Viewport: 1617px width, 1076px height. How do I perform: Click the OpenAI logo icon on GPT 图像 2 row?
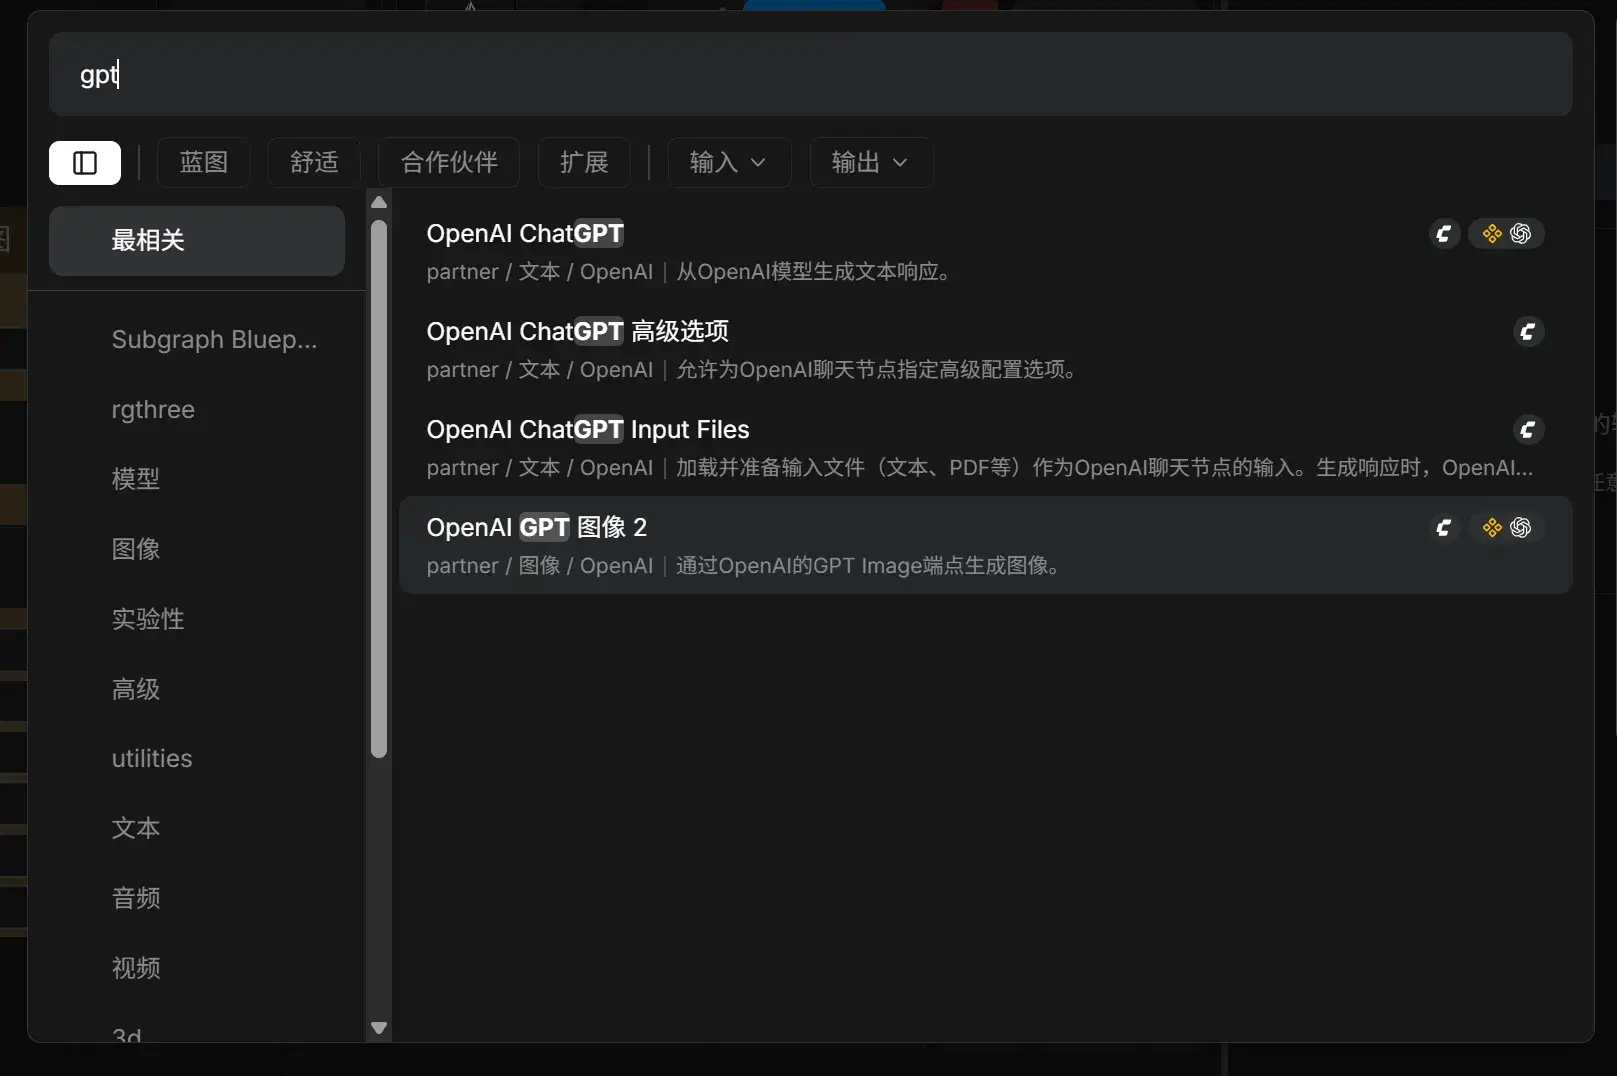tap(1521, 528)
